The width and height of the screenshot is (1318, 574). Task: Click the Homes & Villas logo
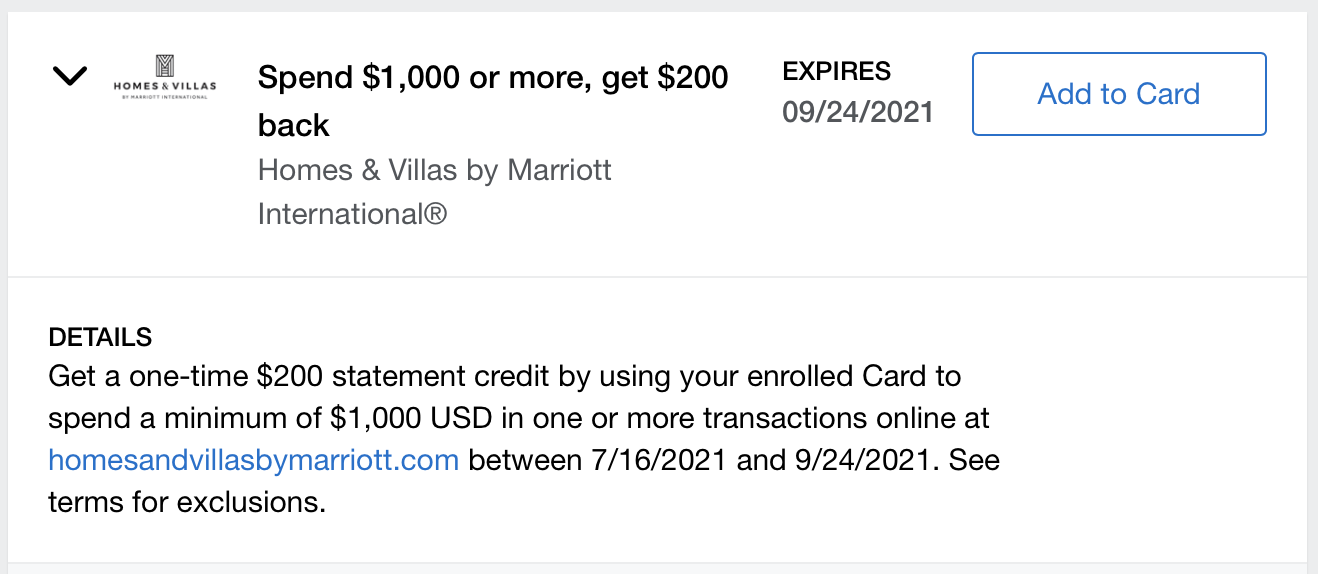click(x=165, y=77)
